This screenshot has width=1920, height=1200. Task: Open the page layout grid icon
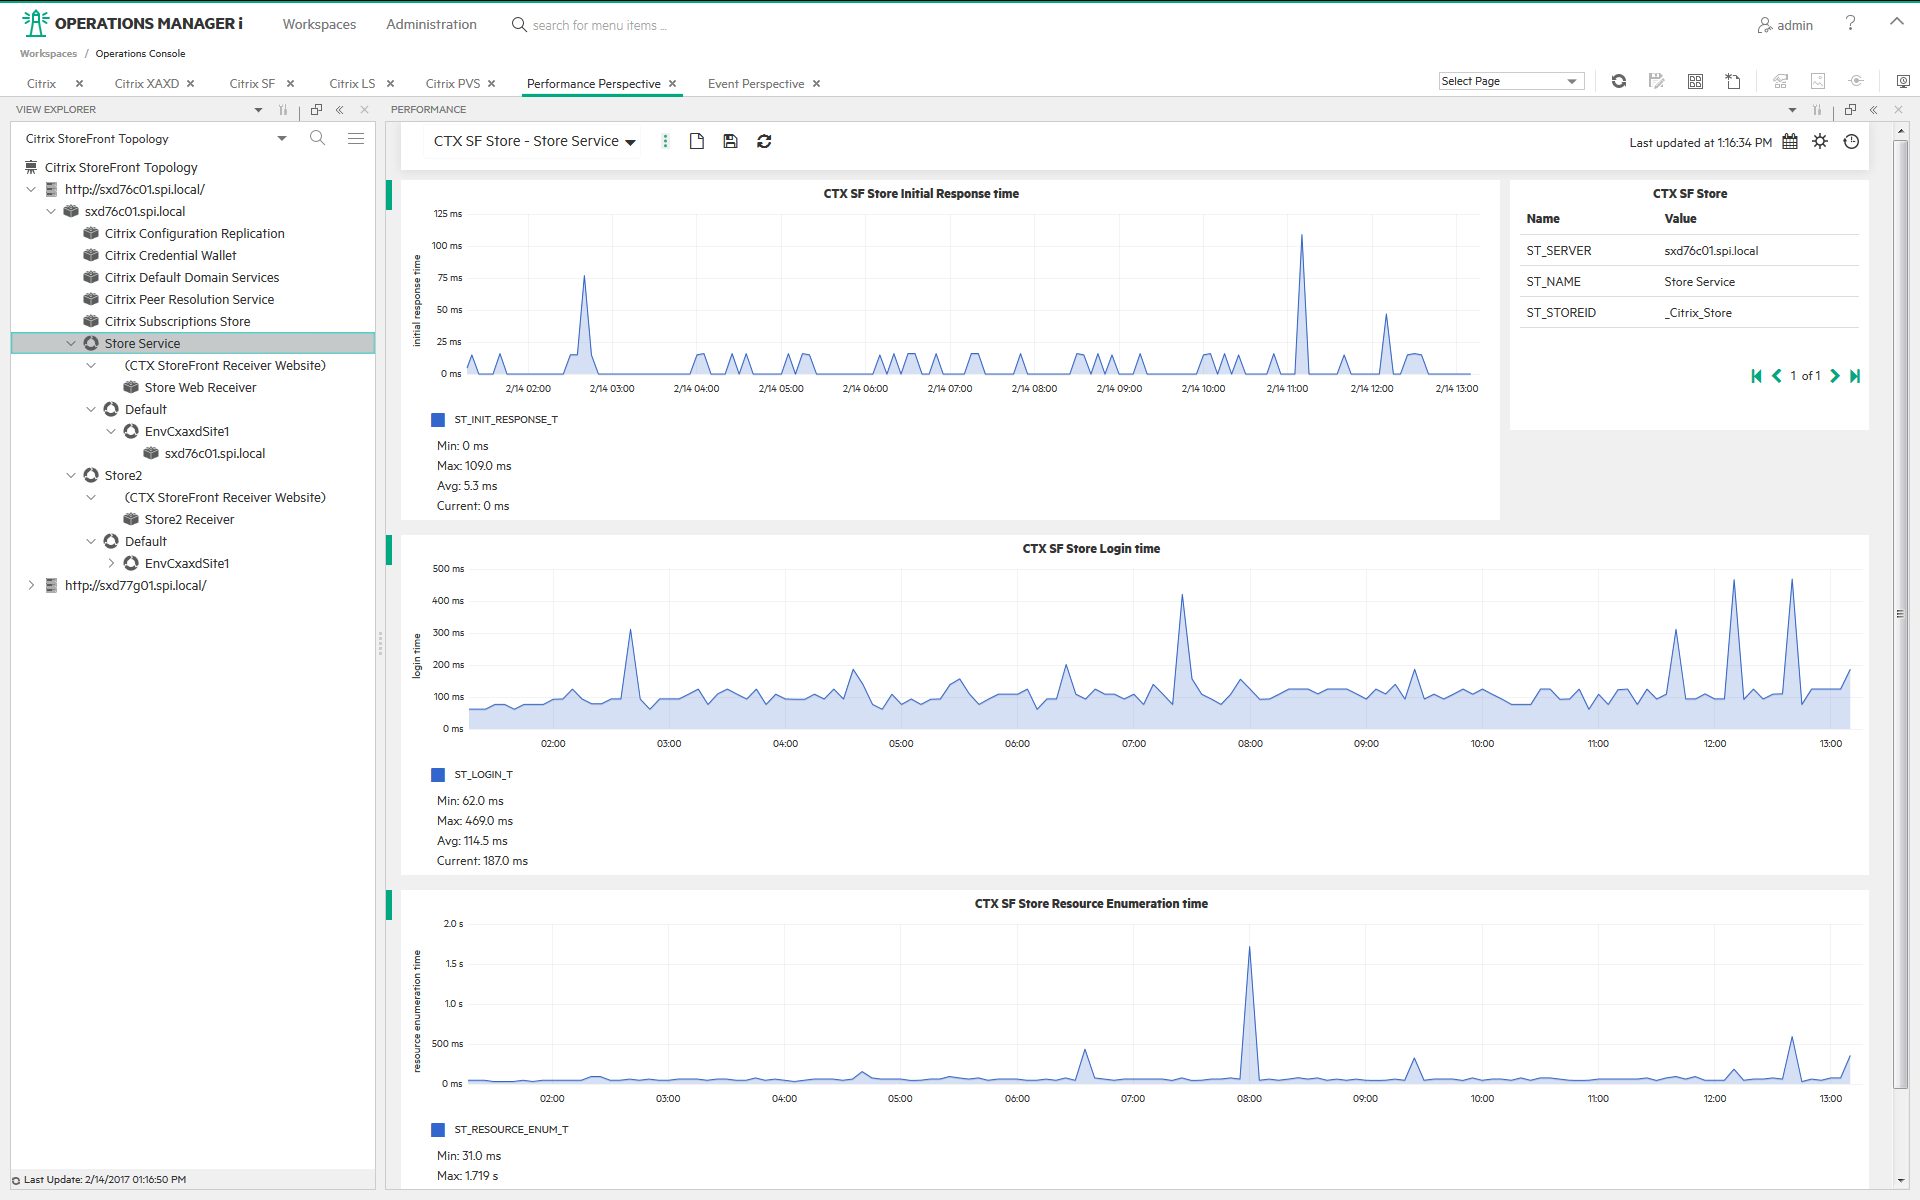click(1695, 82)
